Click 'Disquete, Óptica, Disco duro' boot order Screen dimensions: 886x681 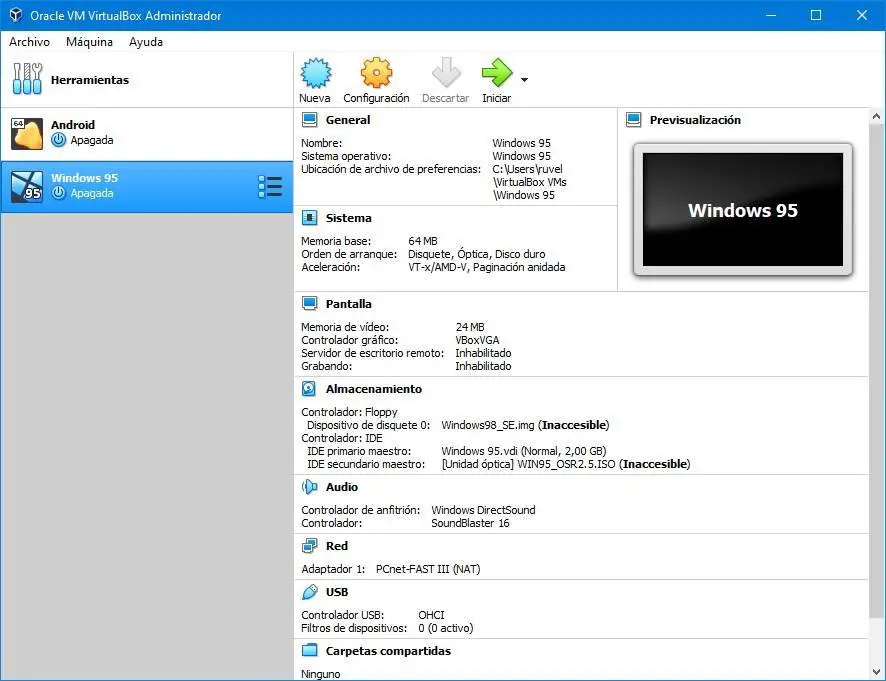pyautogui.click(x=476, y=254)
